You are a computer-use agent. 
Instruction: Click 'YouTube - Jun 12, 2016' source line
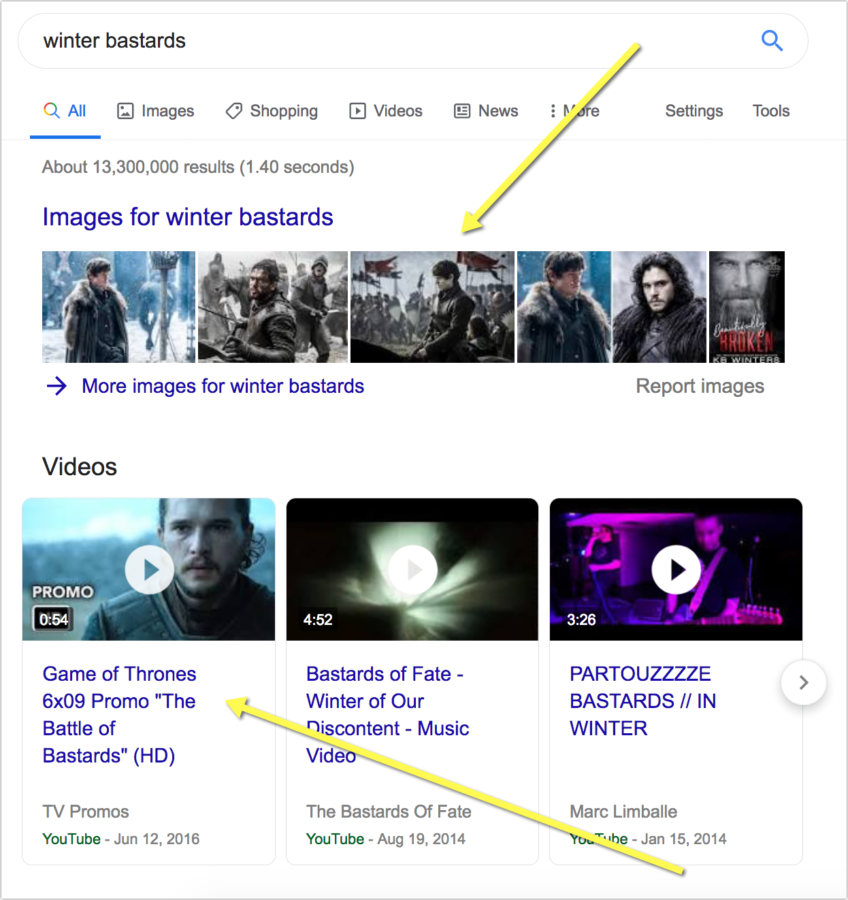pyautogui.click(x=121, y=839)
